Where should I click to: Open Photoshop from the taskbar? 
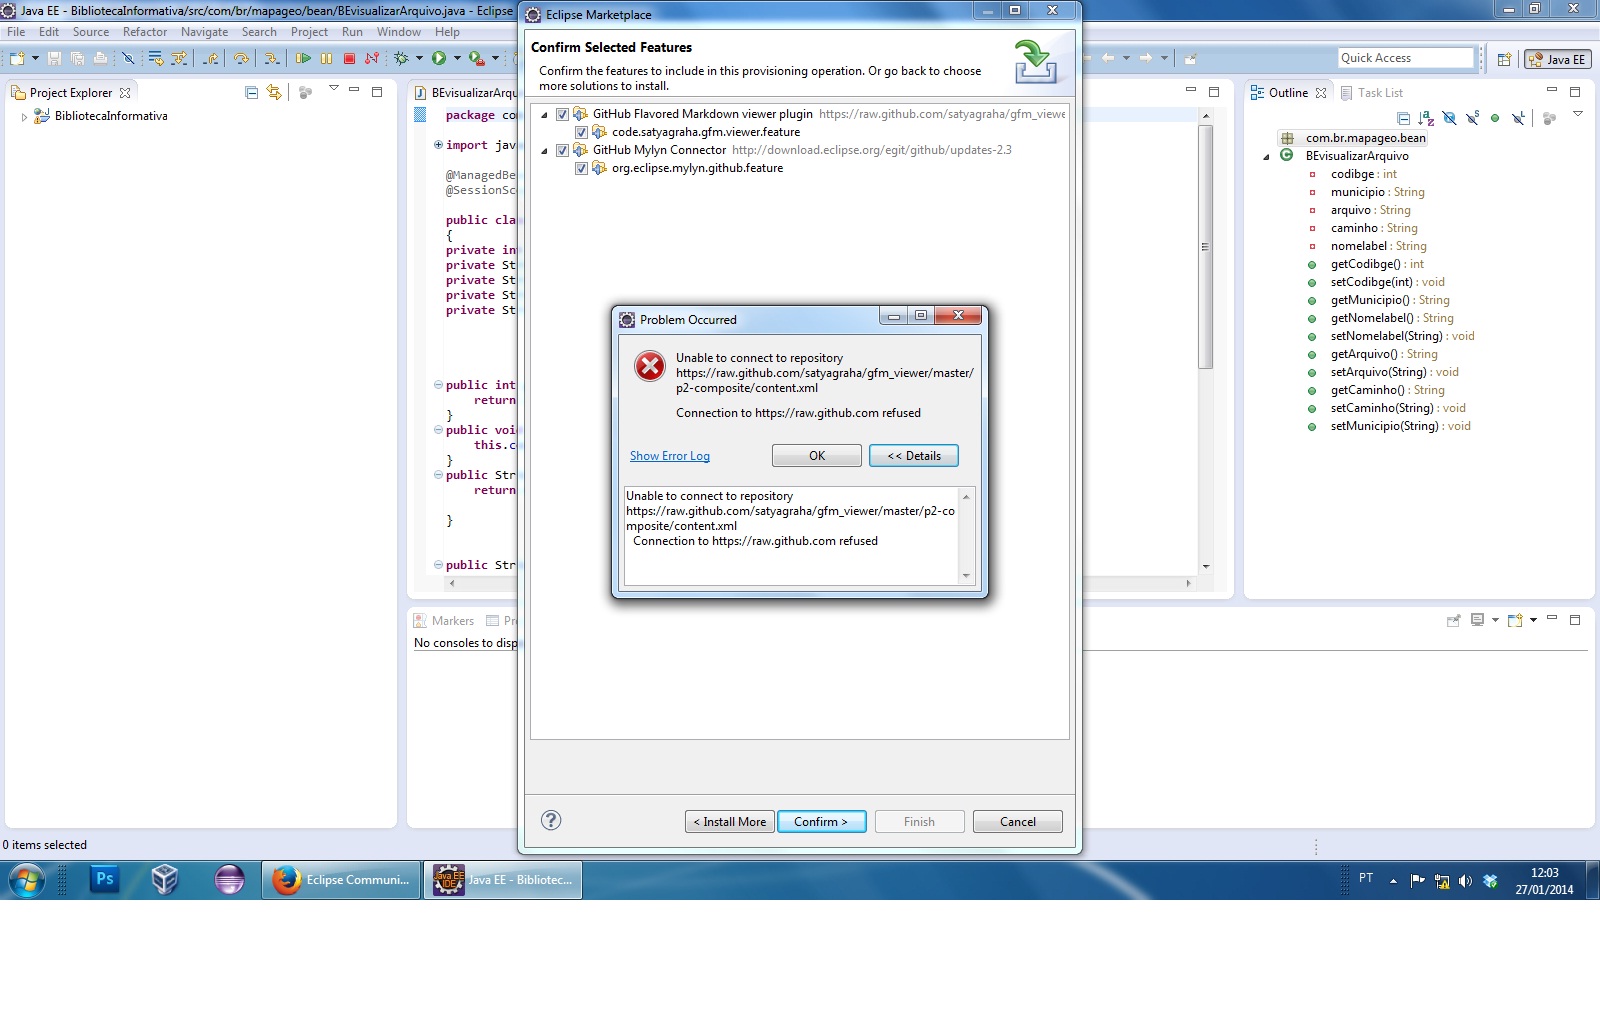point(105,880)
